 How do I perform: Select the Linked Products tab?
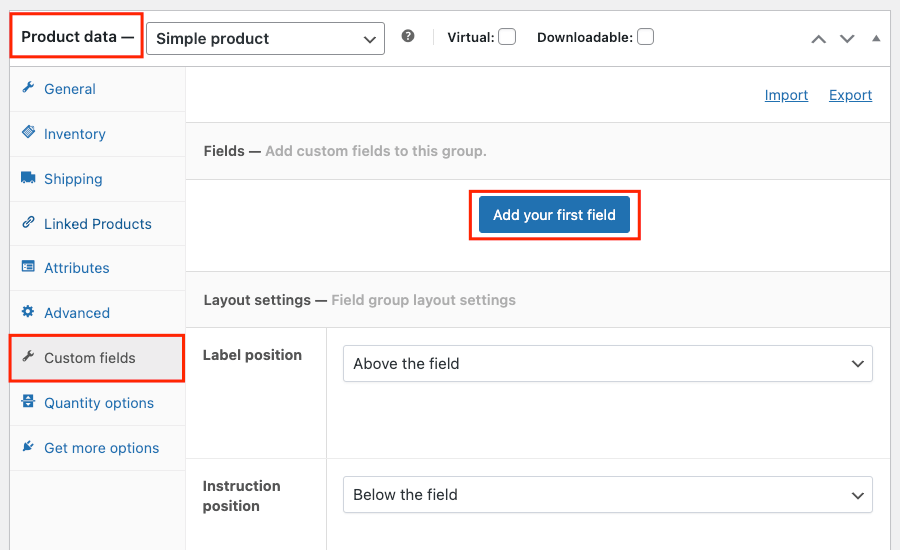coord(98,223)
